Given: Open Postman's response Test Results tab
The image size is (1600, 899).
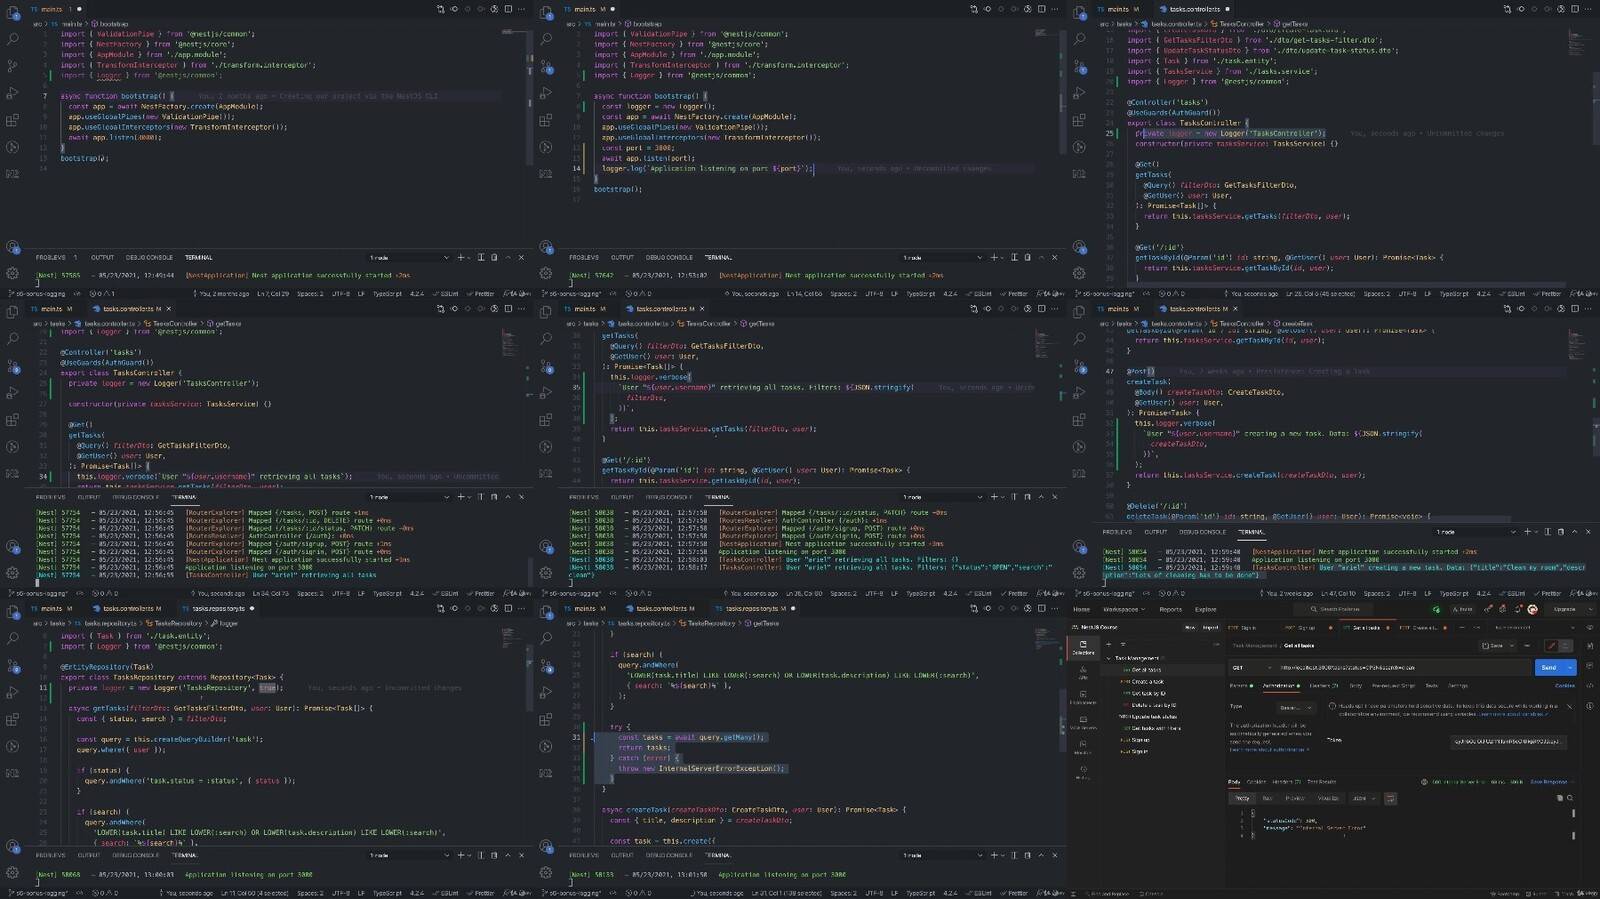Looking at the screenshot, I should (x=1321, y=782).
